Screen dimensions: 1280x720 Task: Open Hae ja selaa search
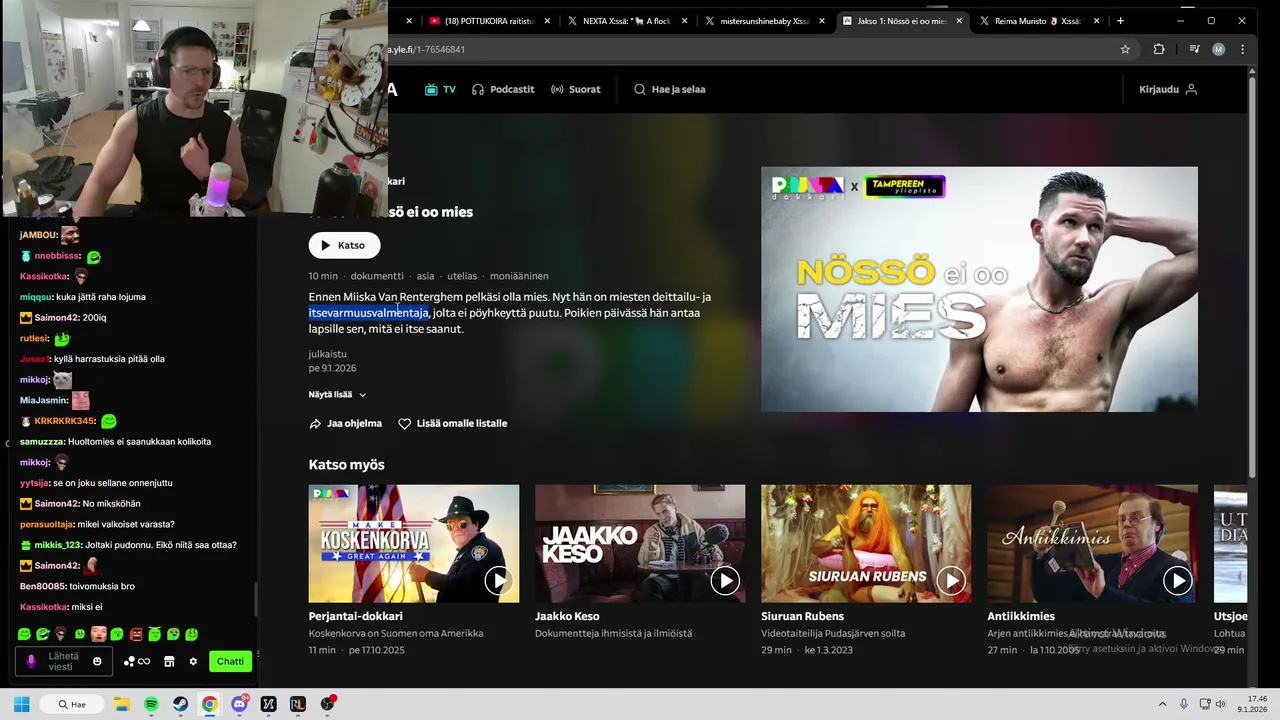(669, 89)
